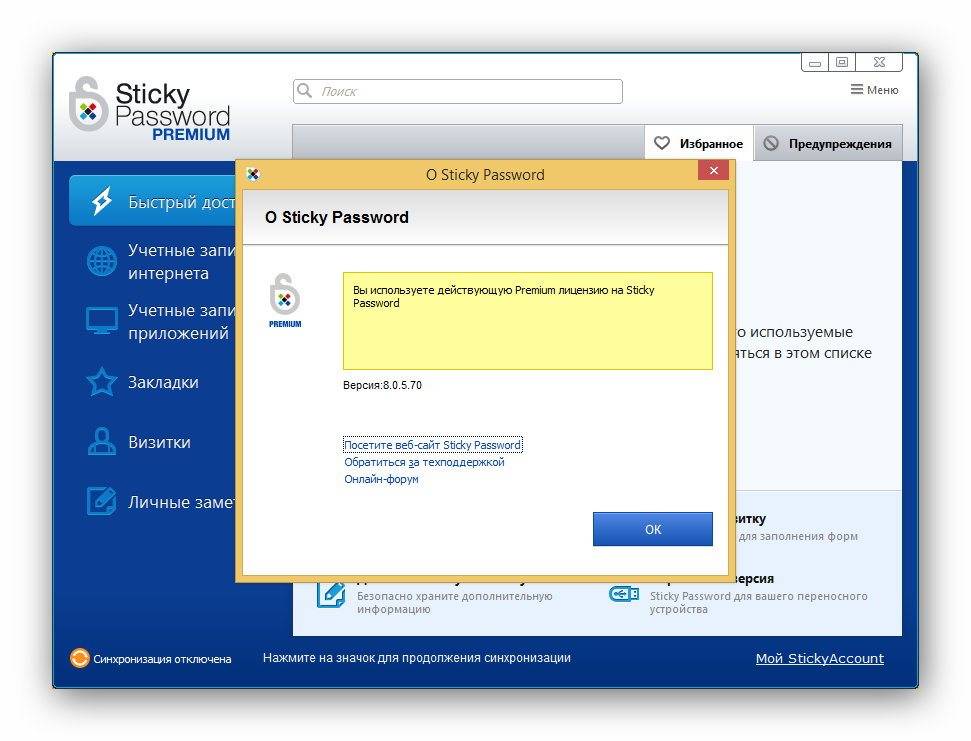Click Безопасно храните дополнительную информацию text
971x741 pixels.
tap(454, 602)
